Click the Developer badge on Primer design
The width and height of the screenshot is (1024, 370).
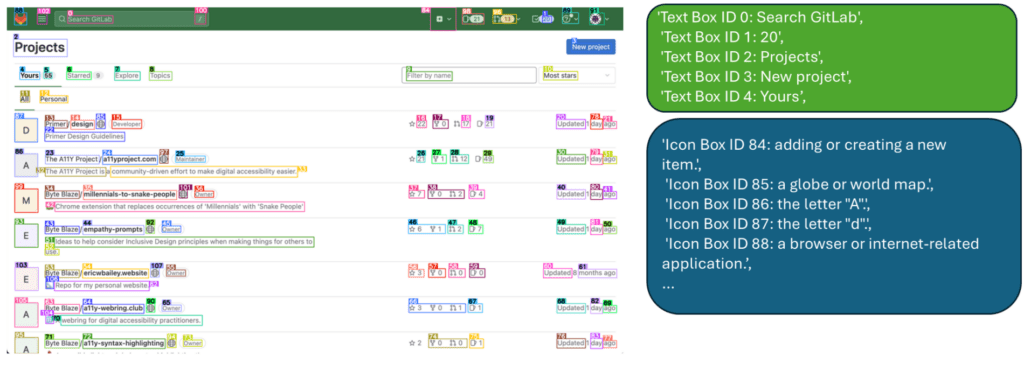click(x=127, y=124)
